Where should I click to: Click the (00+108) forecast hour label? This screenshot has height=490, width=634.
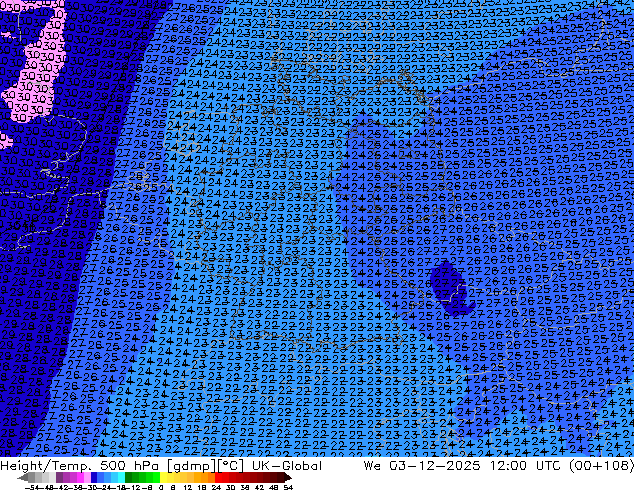(601, 466)
